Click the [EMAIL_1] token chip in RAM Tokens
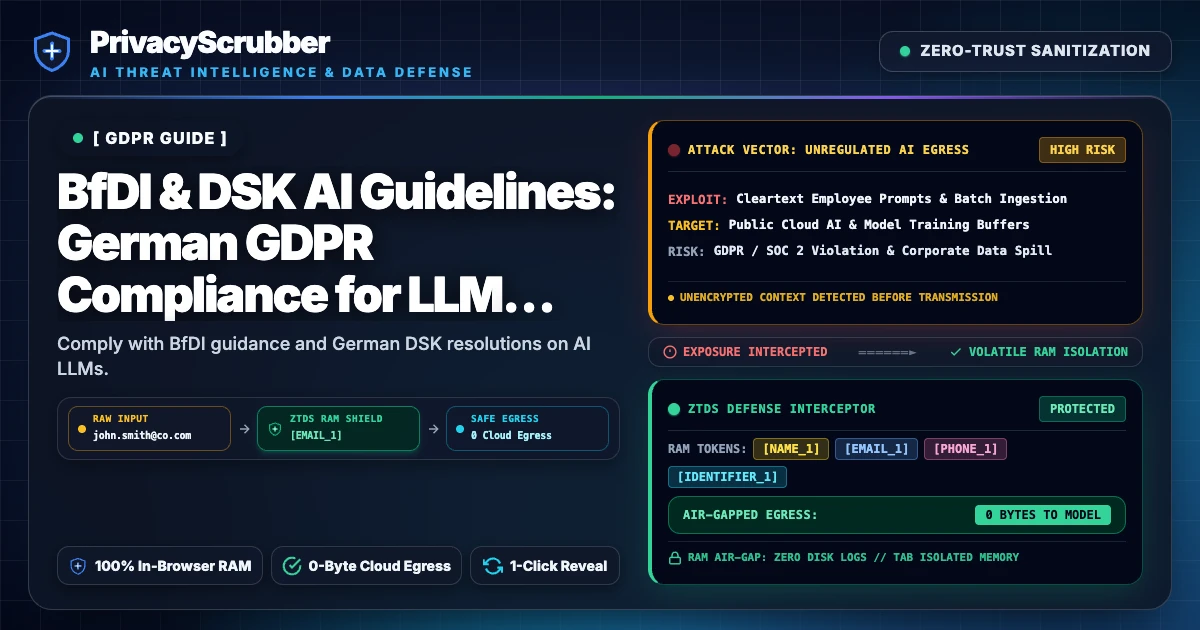Viewport: 1200px width, 630px height. (876, 449)
